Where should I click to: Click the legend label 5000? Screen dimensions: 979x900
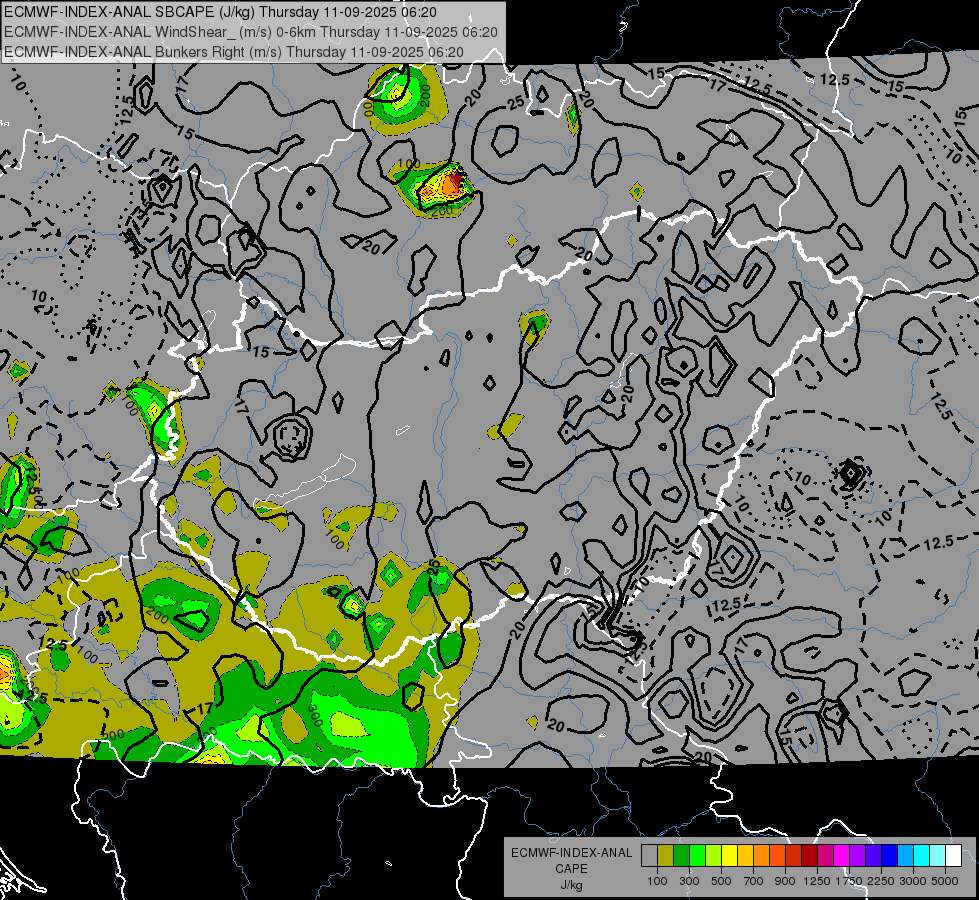[944, 881]
